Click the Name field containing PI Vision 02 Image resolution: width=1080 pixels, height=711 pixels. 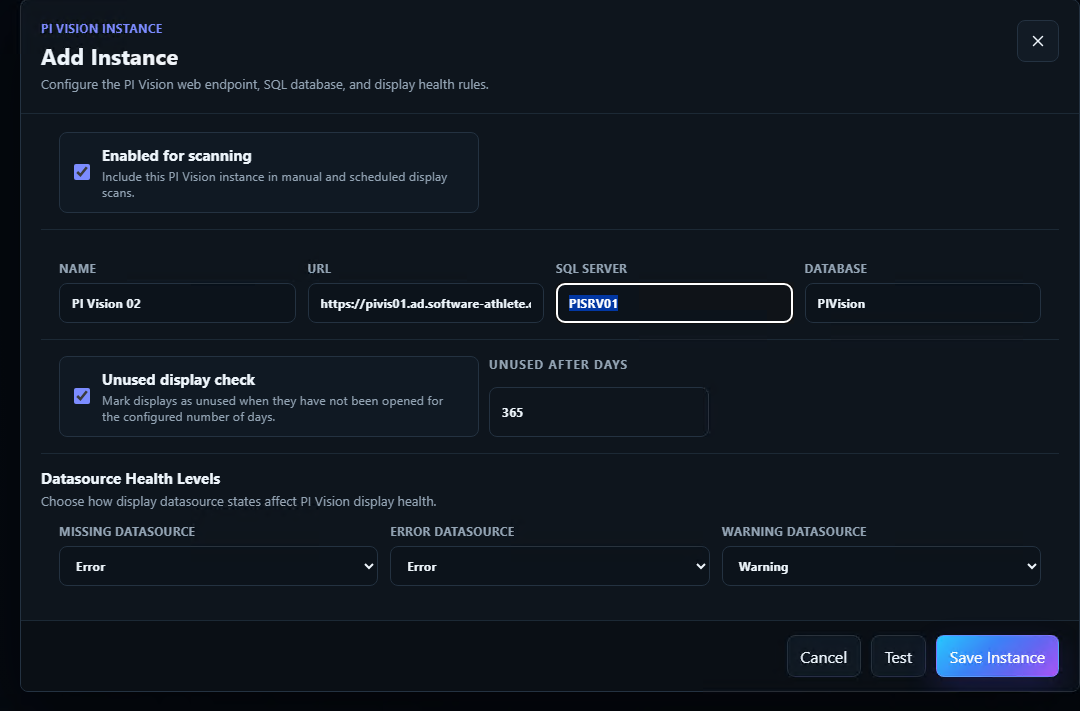[x=177, y=303]
